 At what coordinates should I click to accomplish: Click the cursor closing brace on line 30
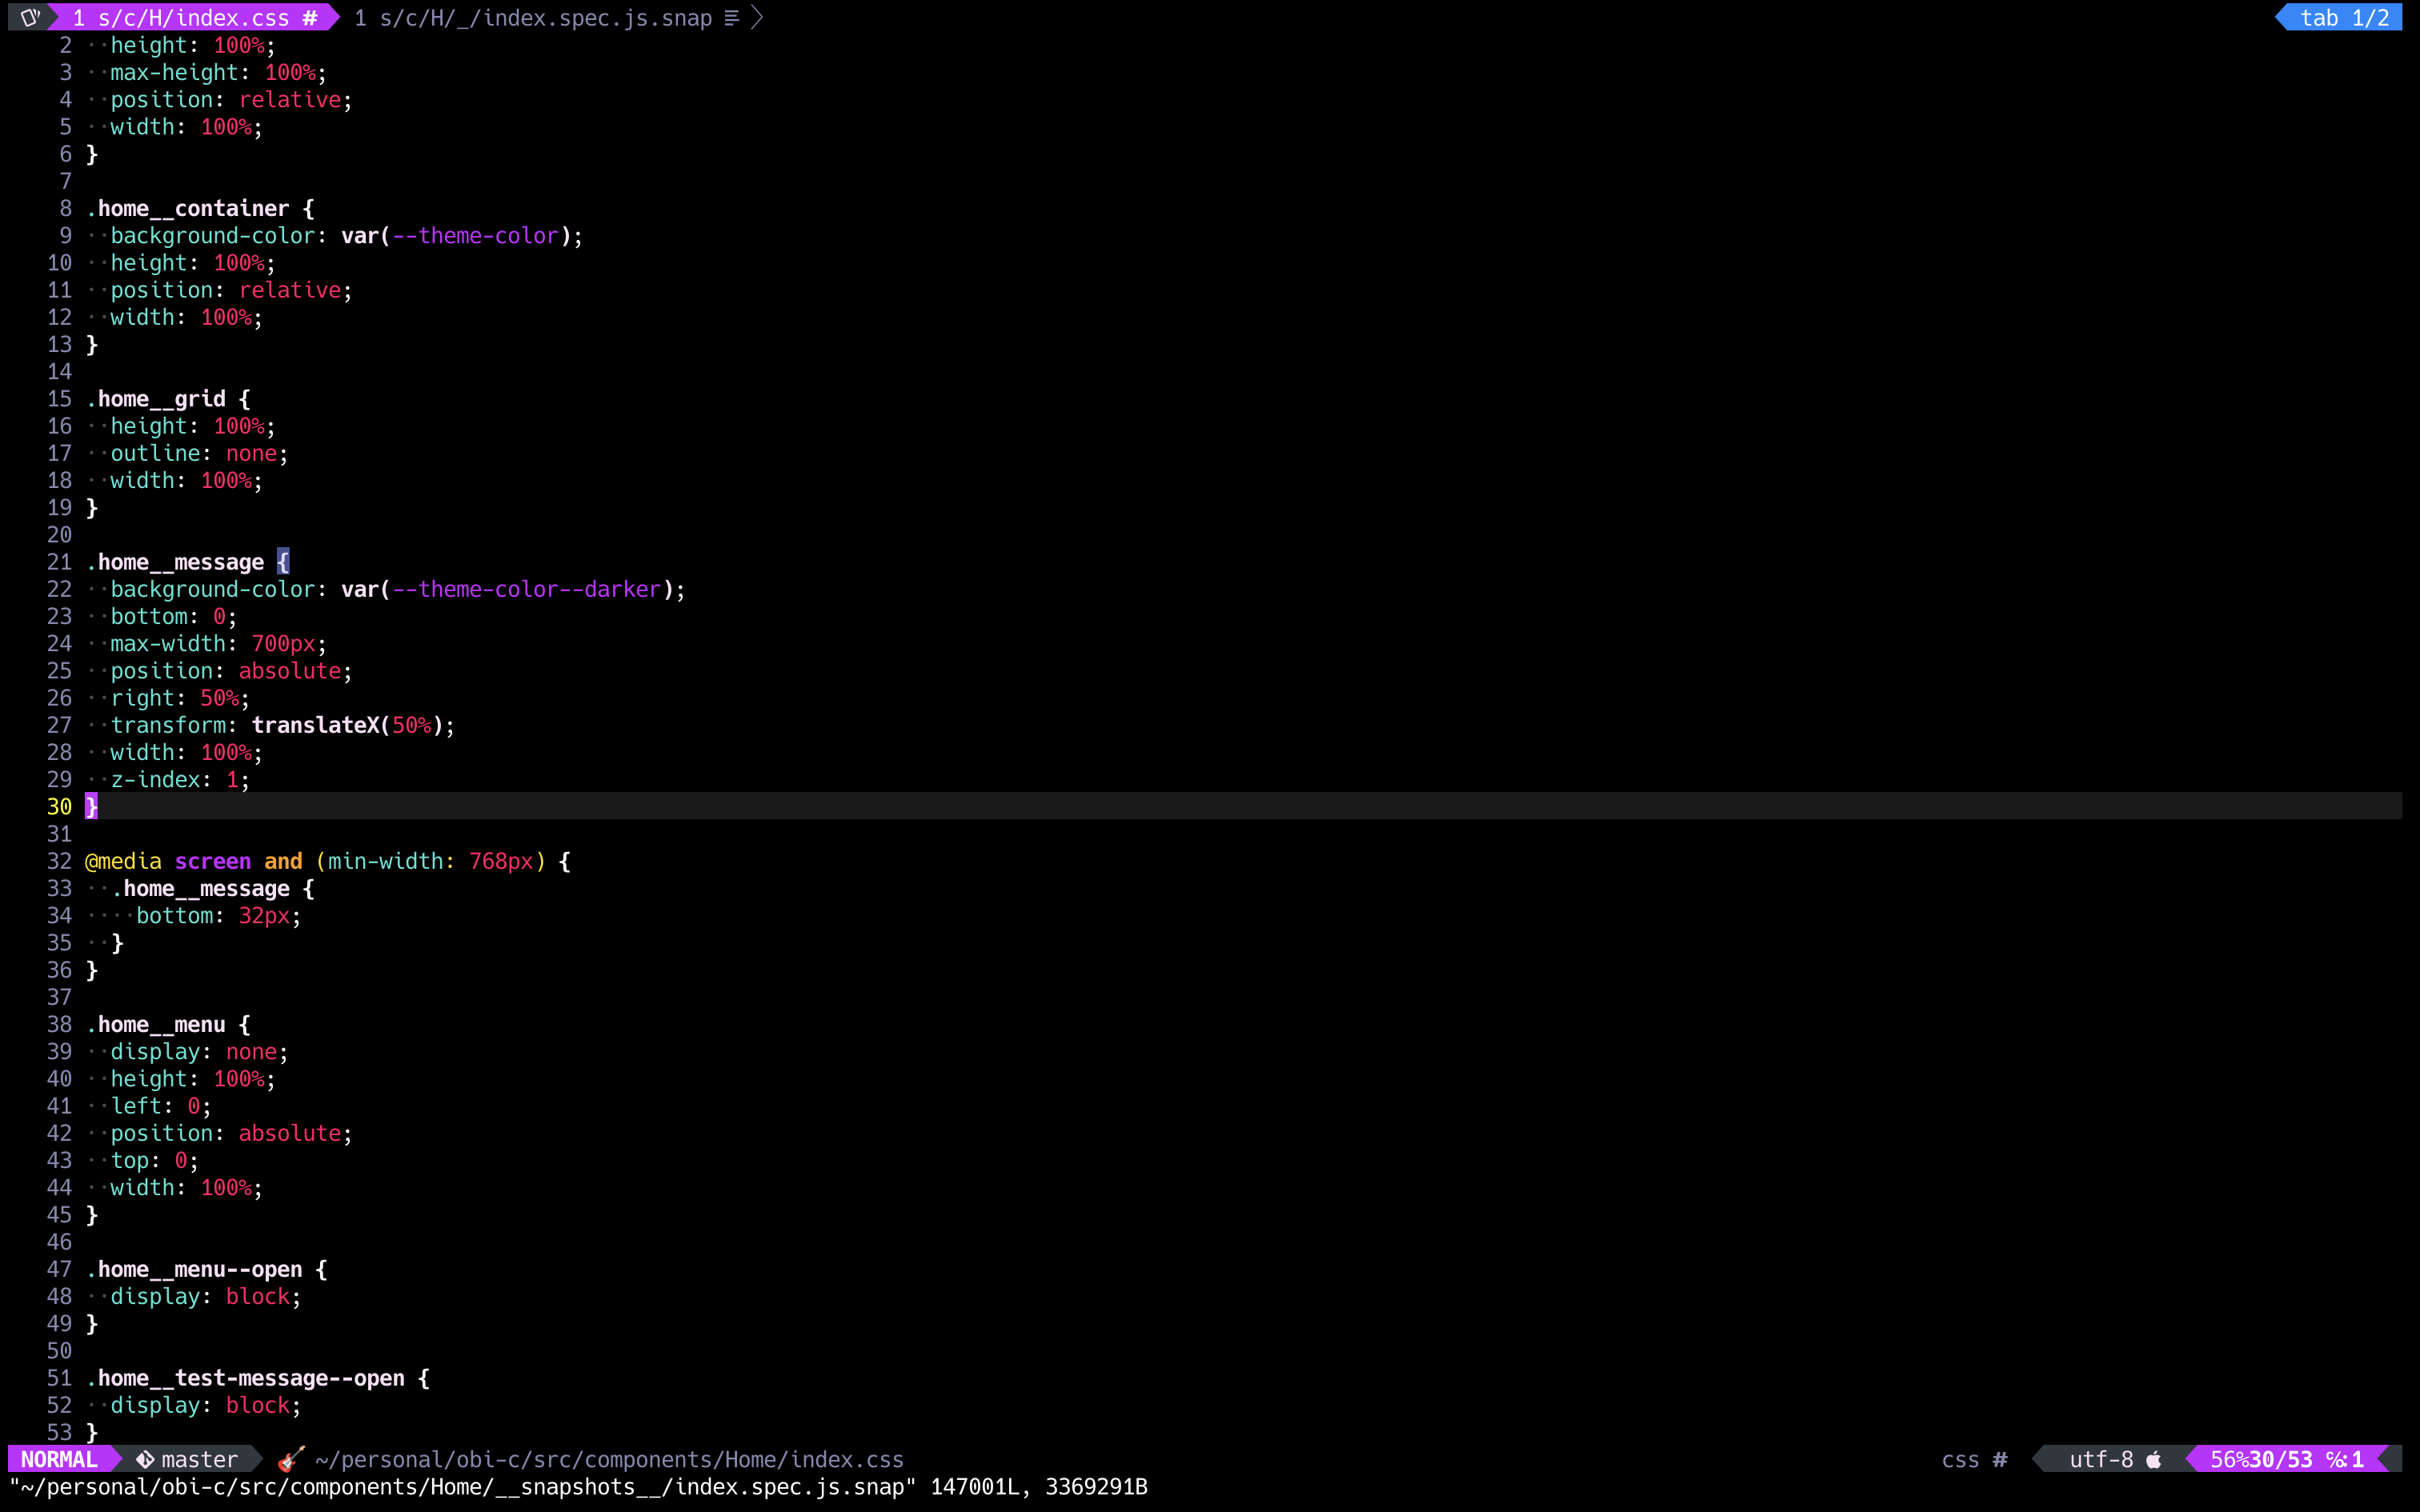91,806
